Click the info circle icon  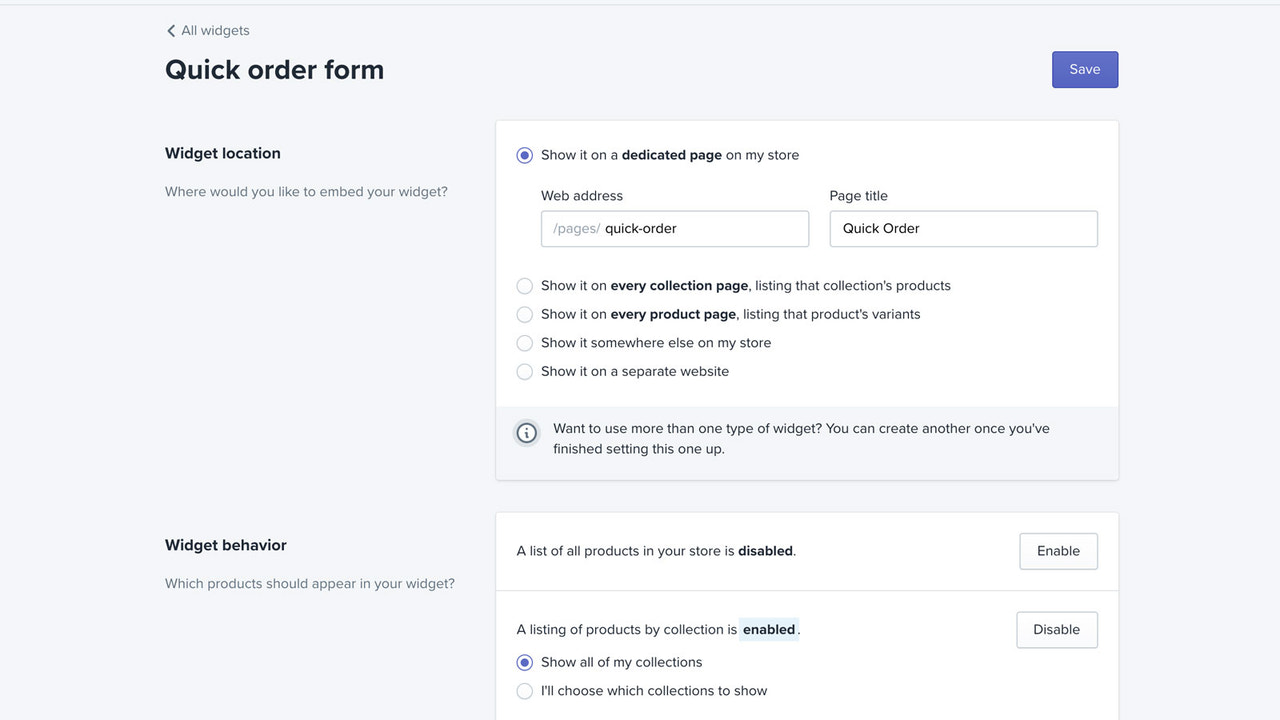click(526, 433)
